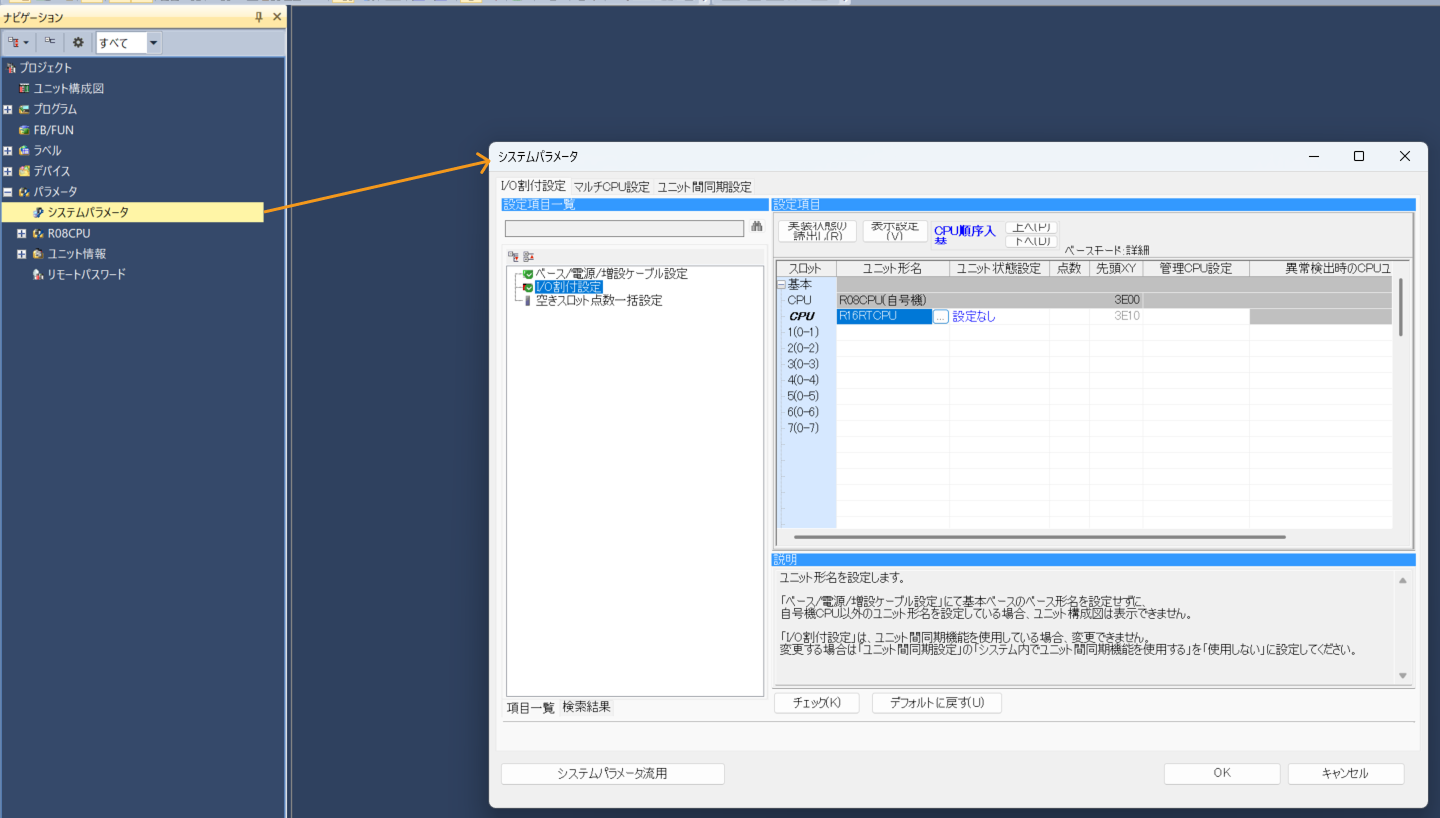Viewport: 1440px width, 818px height.
Task: Click the 管理CPU設定 column header
Action: tap(1196, 268)
